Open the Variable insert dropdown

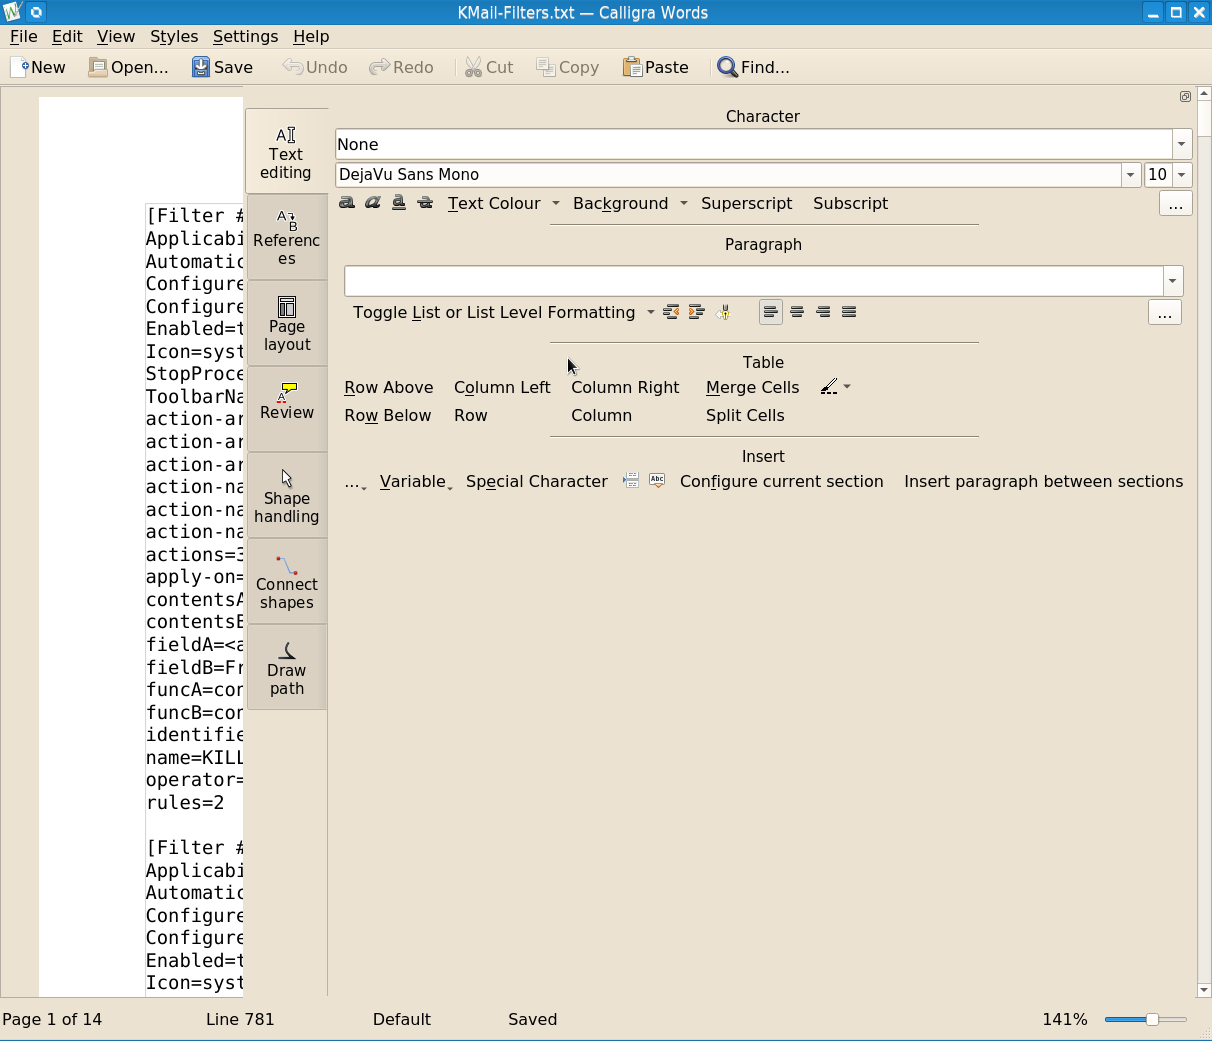pos(416,481)
